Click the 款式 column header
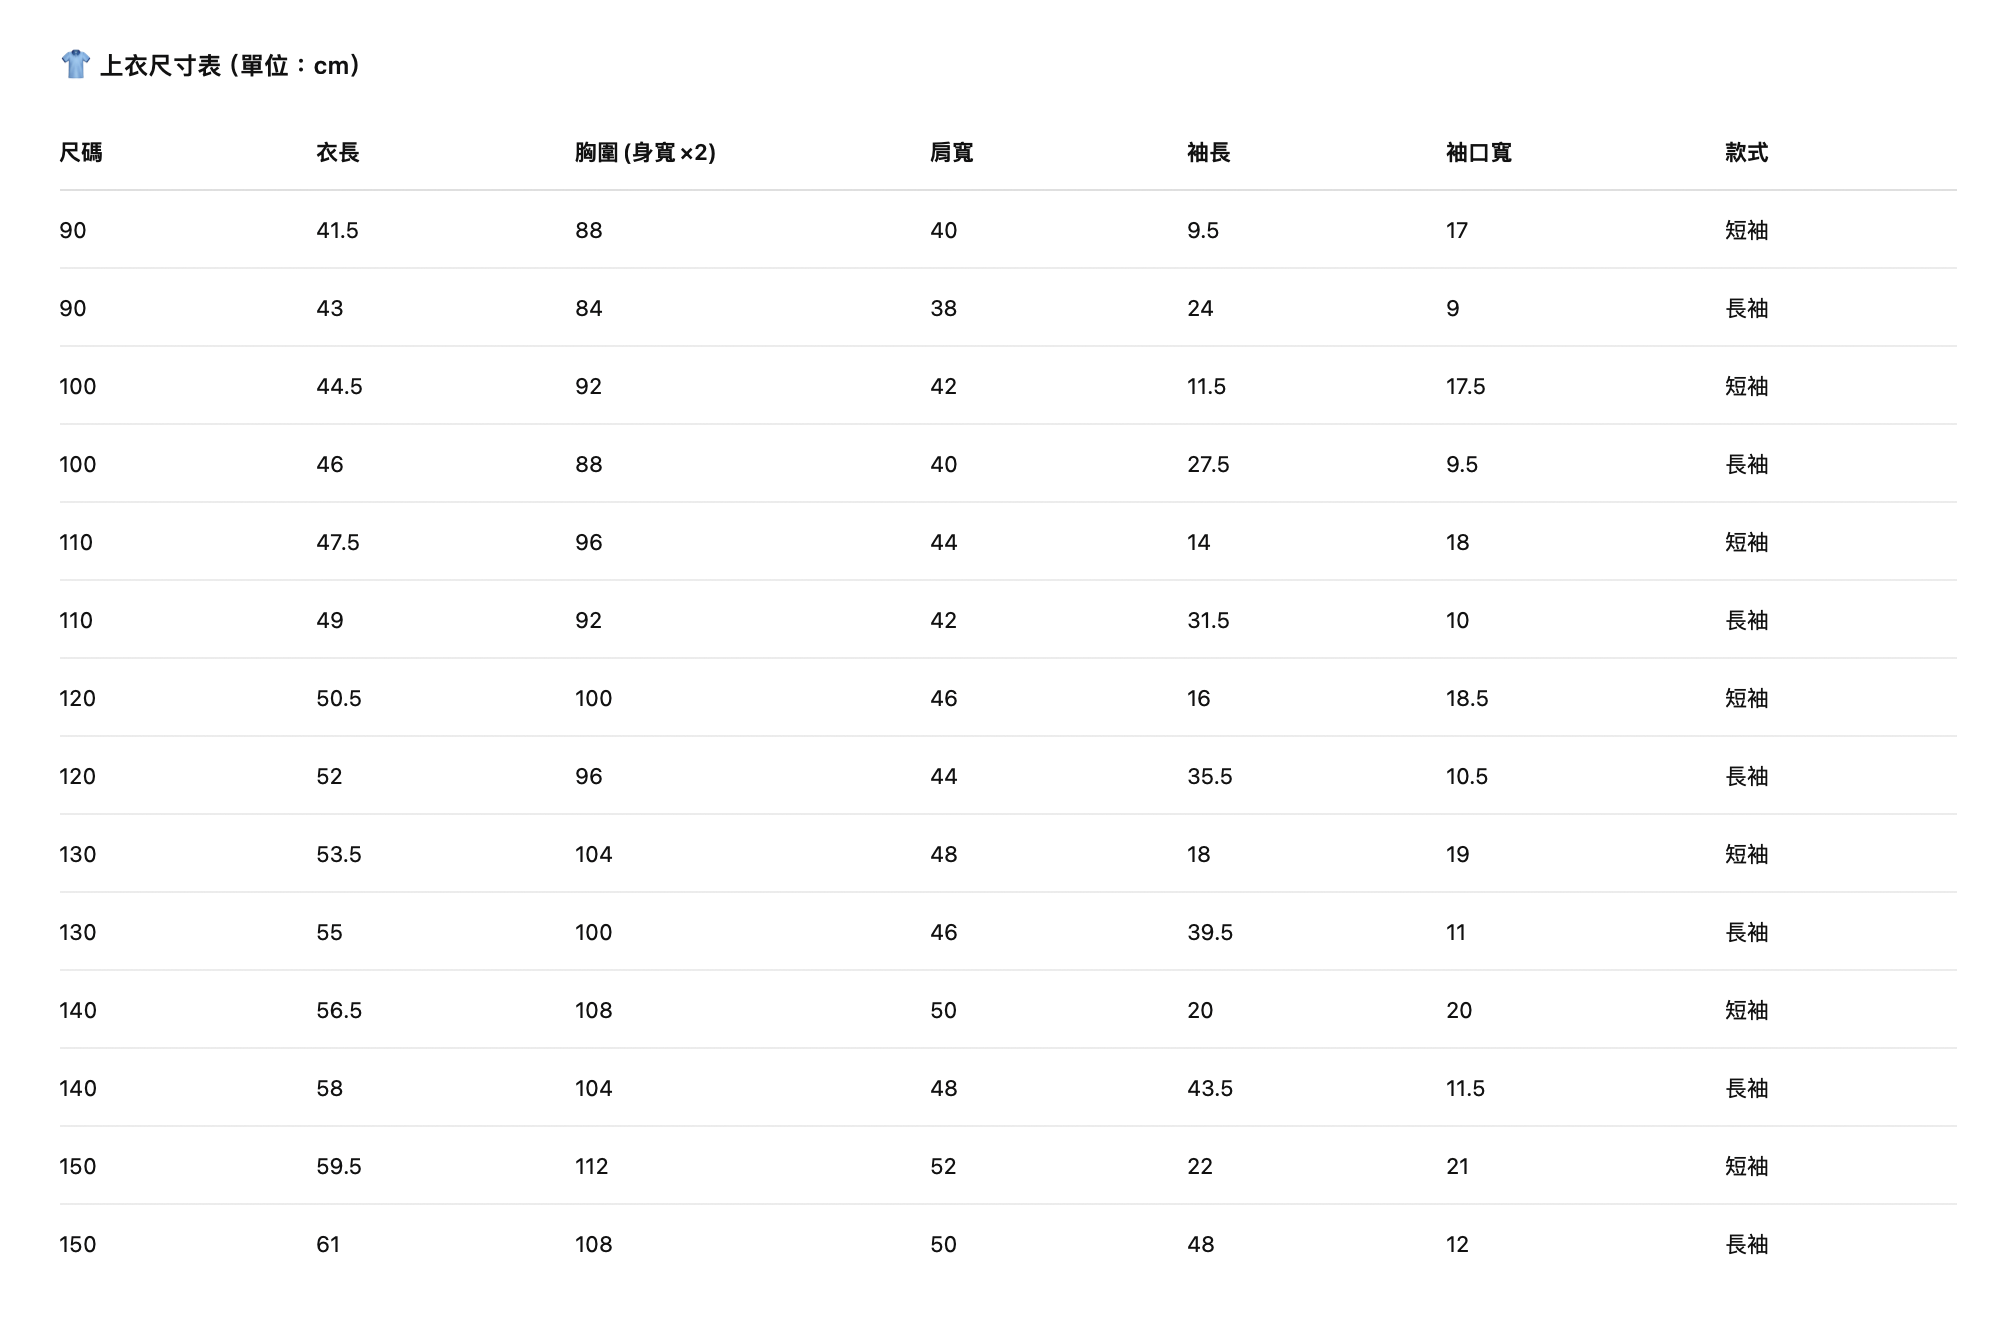The width and height of the screenshot is (2010, 1338). [x=1746, y=152]
